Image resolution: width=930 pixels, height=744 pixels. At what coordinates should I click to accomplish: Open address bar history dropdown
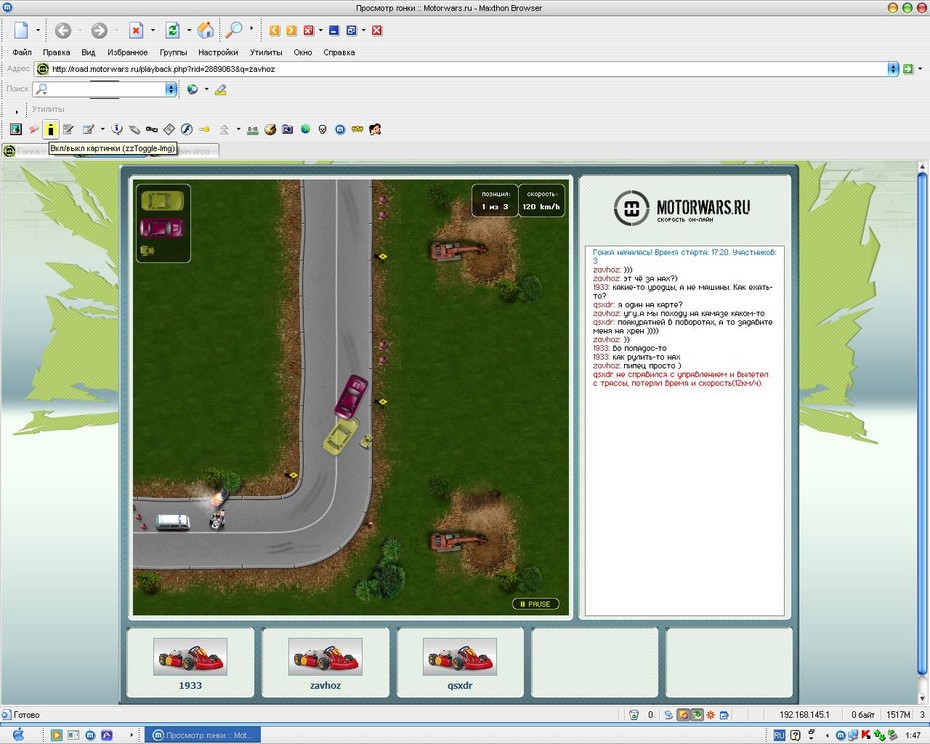click(x=893, y=69)
